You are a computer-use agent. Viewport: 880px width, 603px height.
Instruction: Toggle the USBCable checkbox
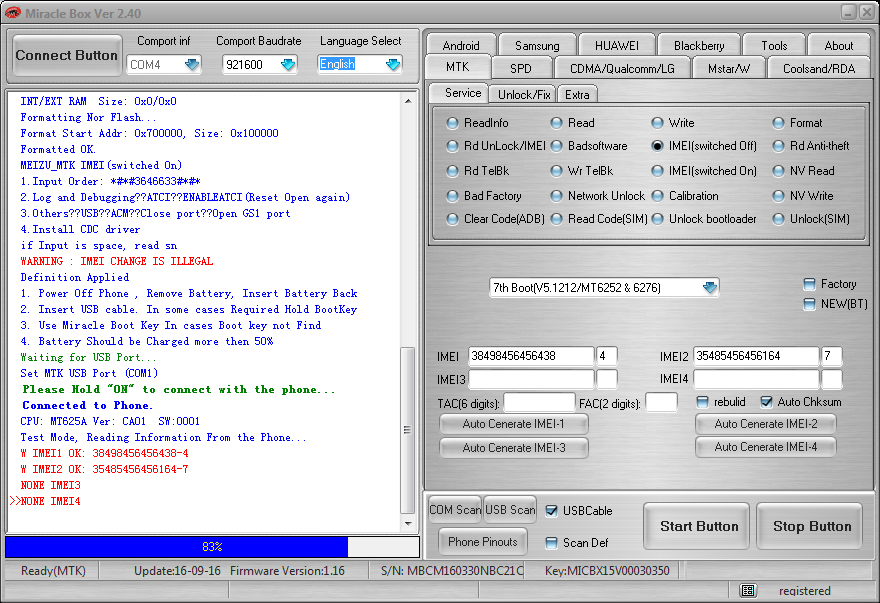tap(552, 511)
